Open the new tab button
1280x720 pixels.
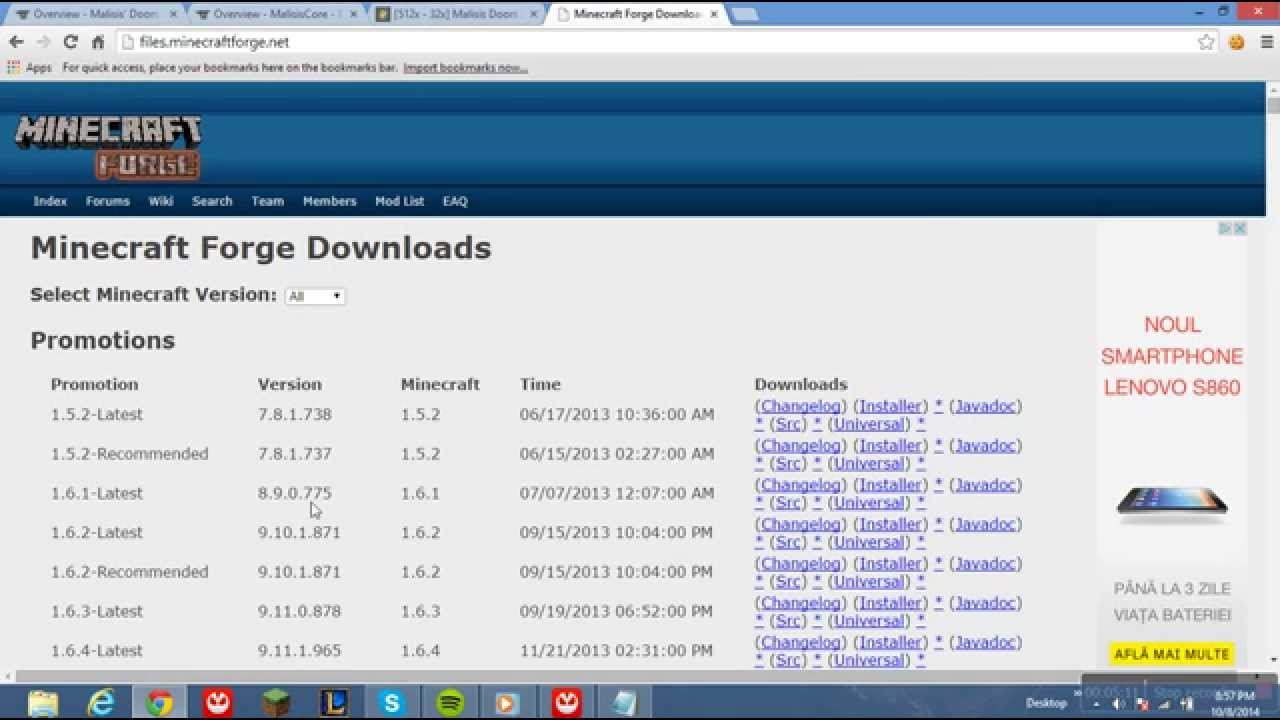click(744, 15)
